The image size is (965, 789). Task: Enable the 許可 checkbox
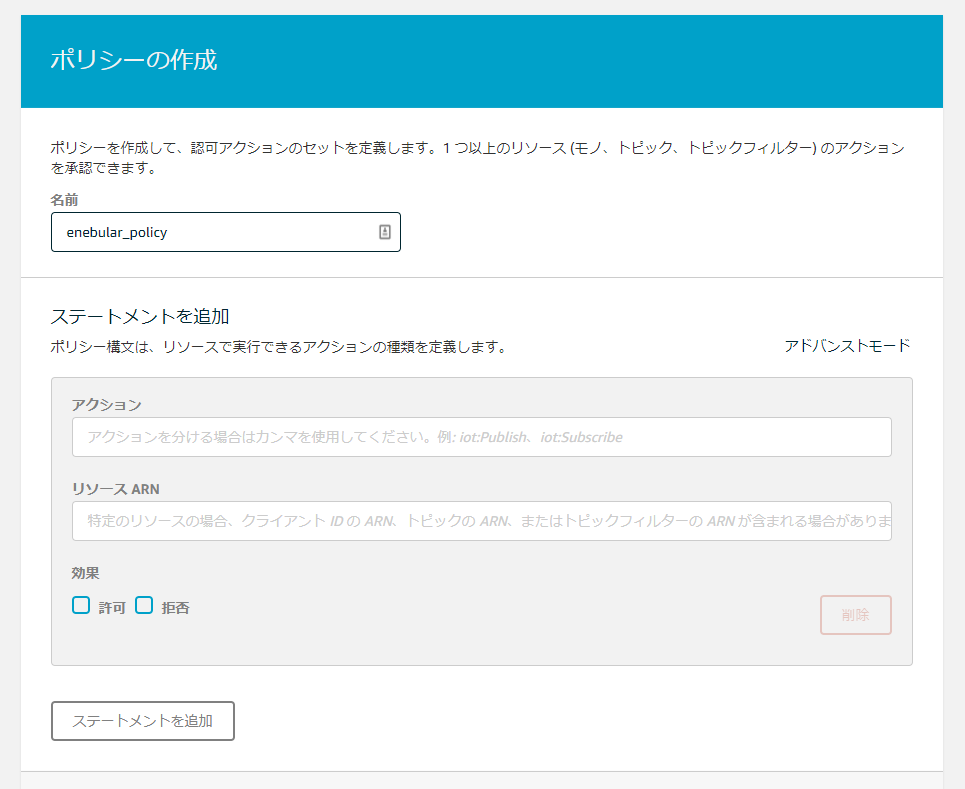[x=81, y=605]
